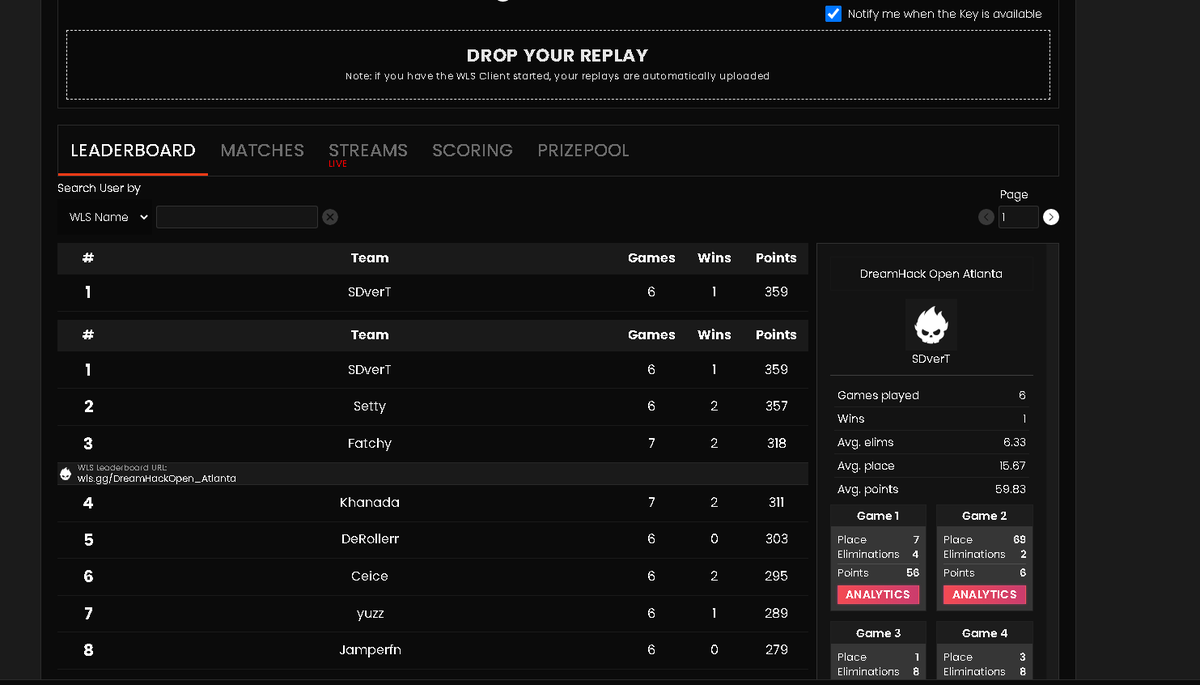Open Game 1 Analytics
This screenshot has height=685, width=1200.
(877, 594)
